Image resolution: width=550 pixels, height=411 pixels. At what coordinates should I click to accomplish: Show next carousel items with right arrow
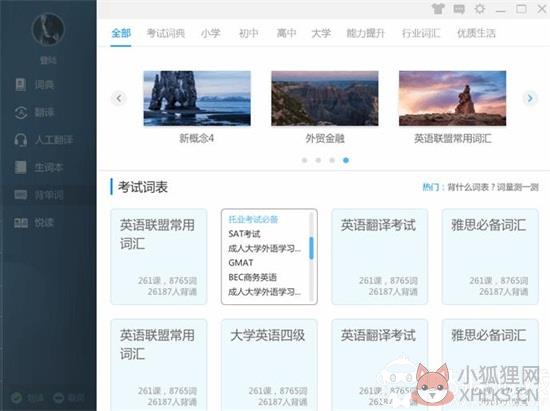coord(530,98)
